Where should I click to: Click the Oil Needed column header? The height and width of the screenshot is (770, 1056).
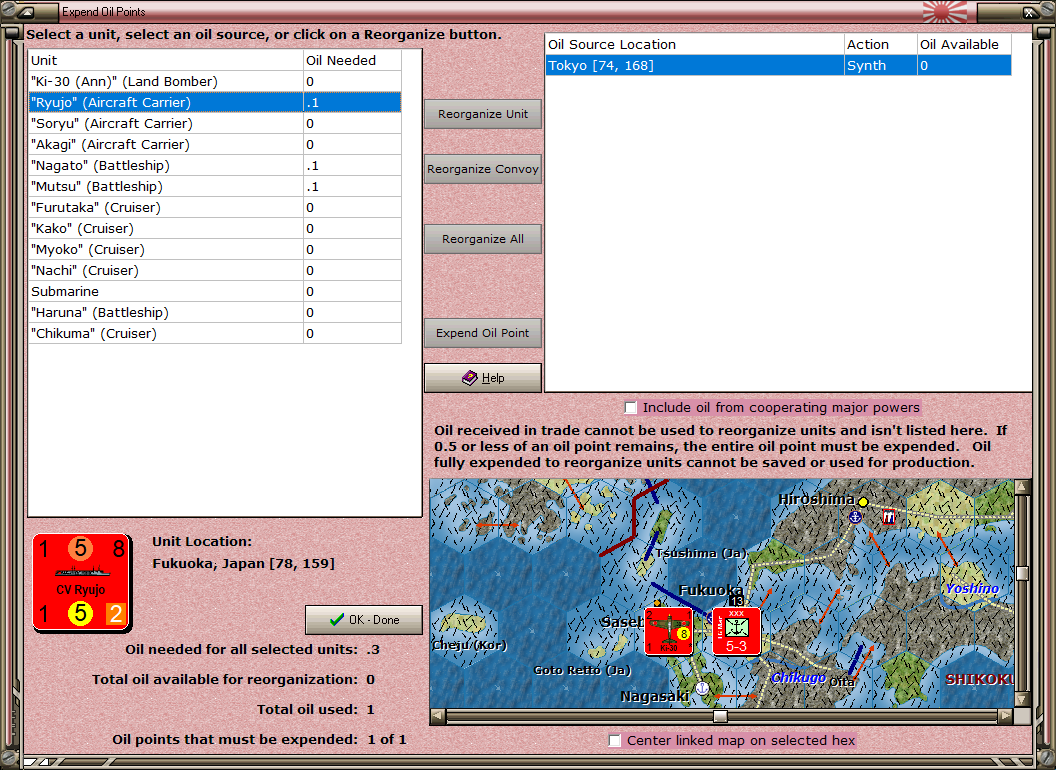pyautogui.click(x=352, y=60)
